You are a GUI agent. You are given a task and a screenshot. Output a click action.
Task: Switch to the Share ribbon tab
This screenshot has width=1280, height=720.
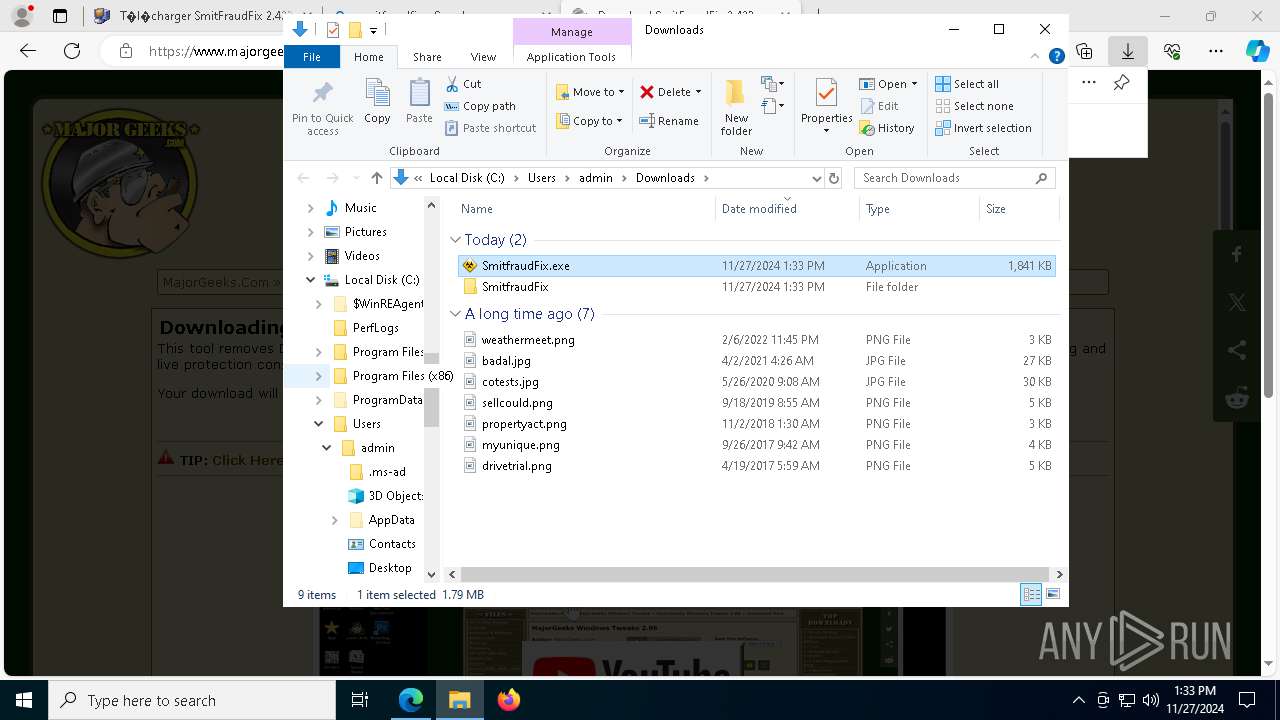427,57
